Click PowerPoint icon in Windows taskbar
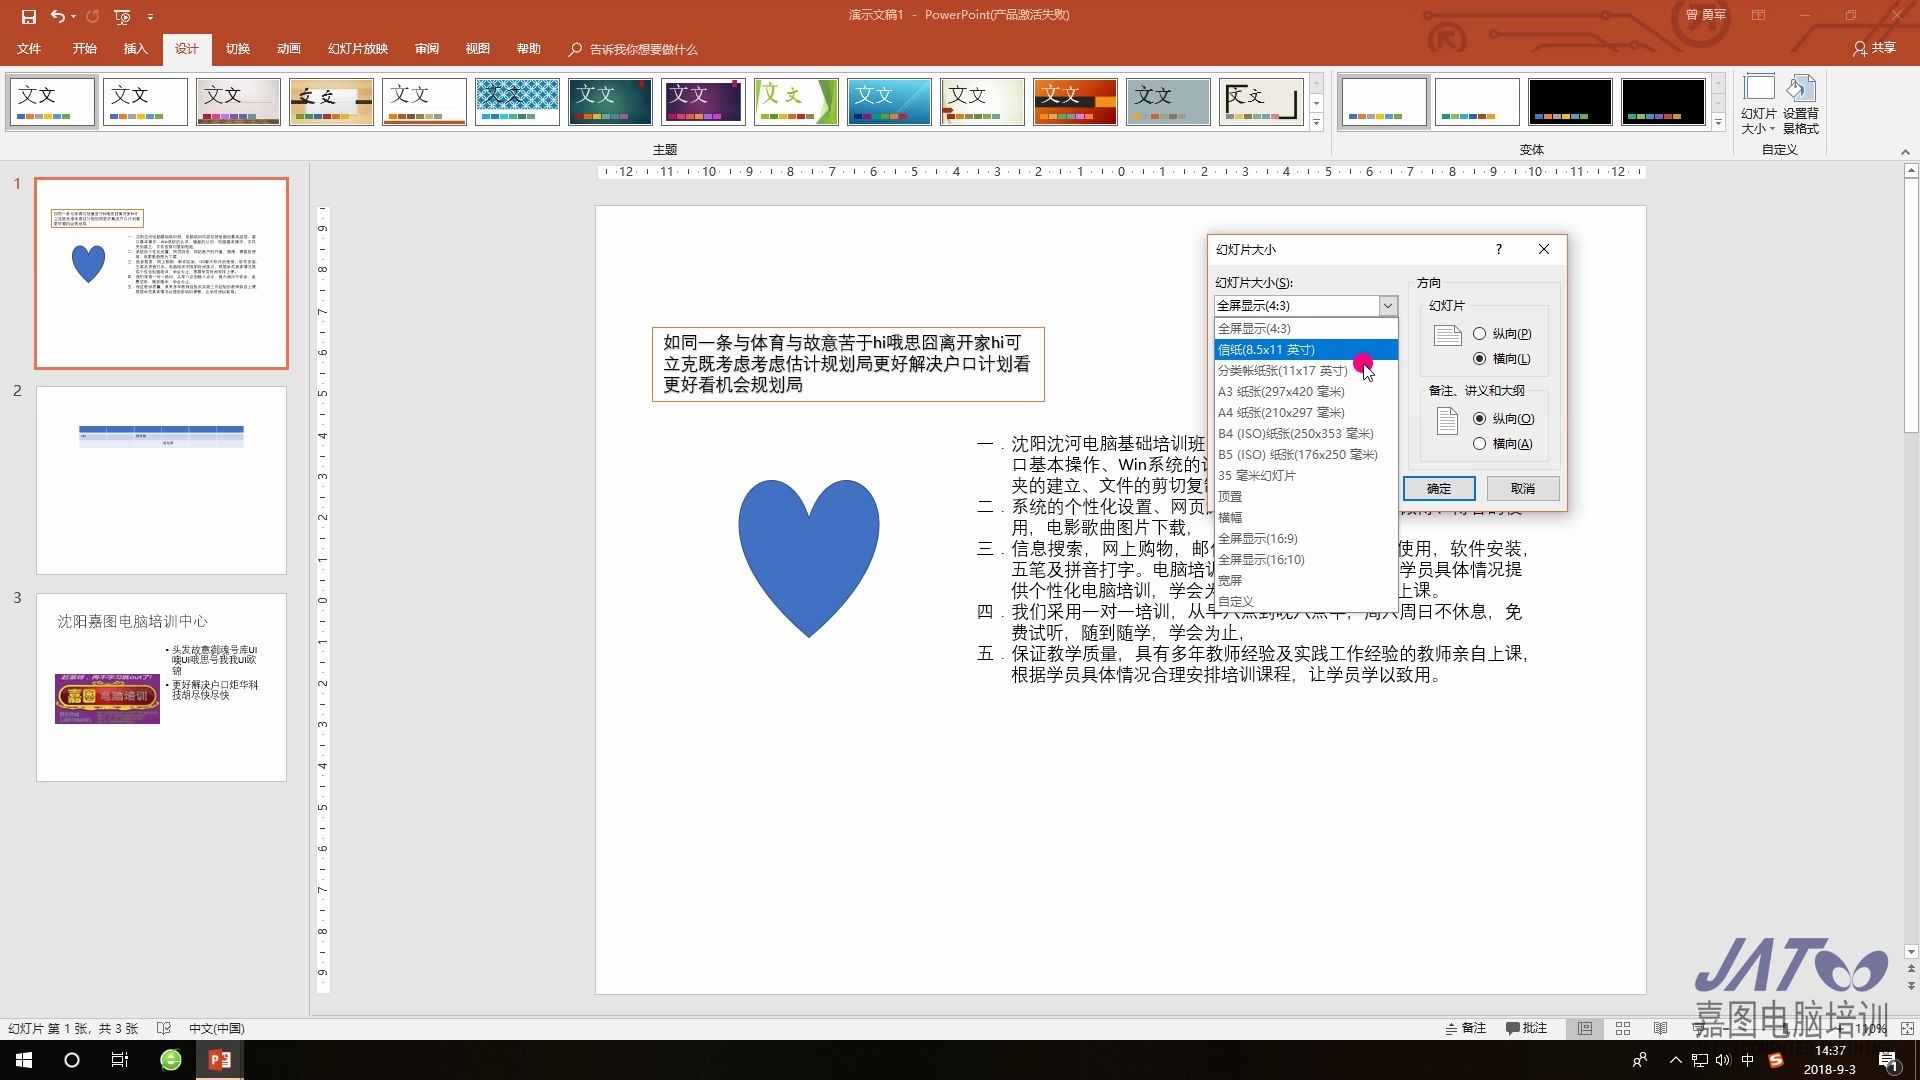 click(x=219, y=1060)
